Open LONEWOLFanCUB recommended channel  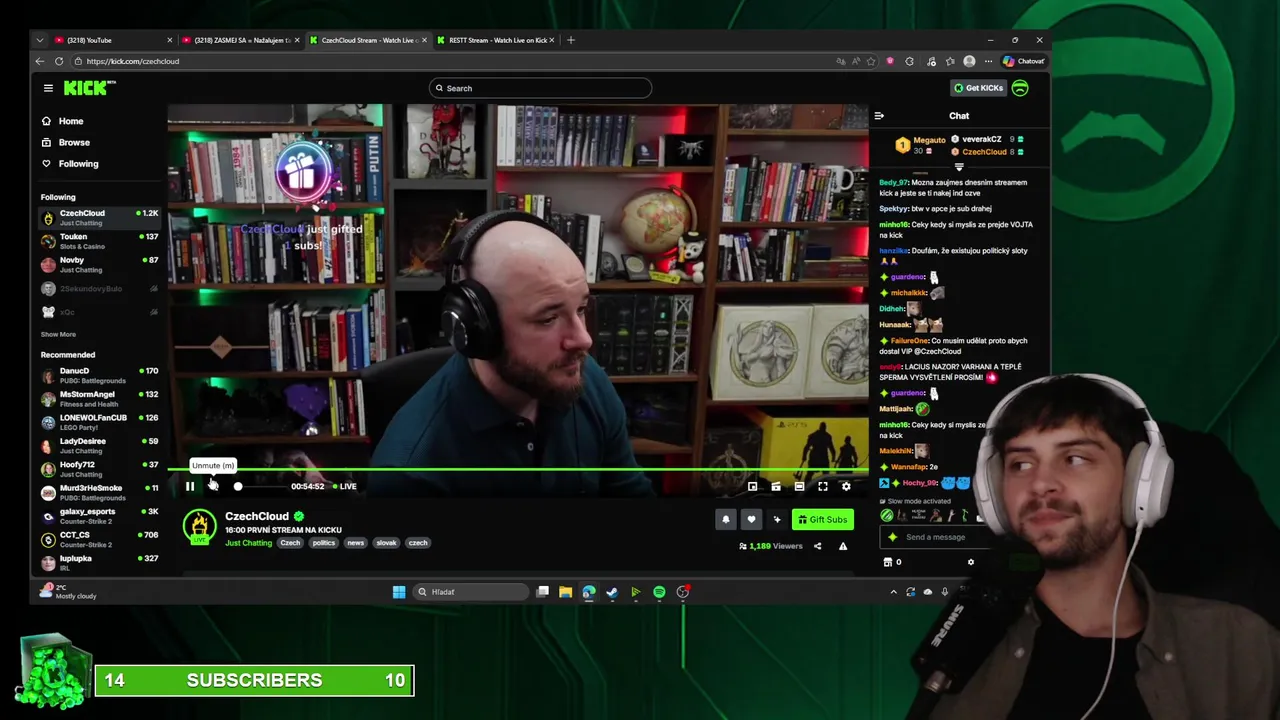[x=100, y=422]
